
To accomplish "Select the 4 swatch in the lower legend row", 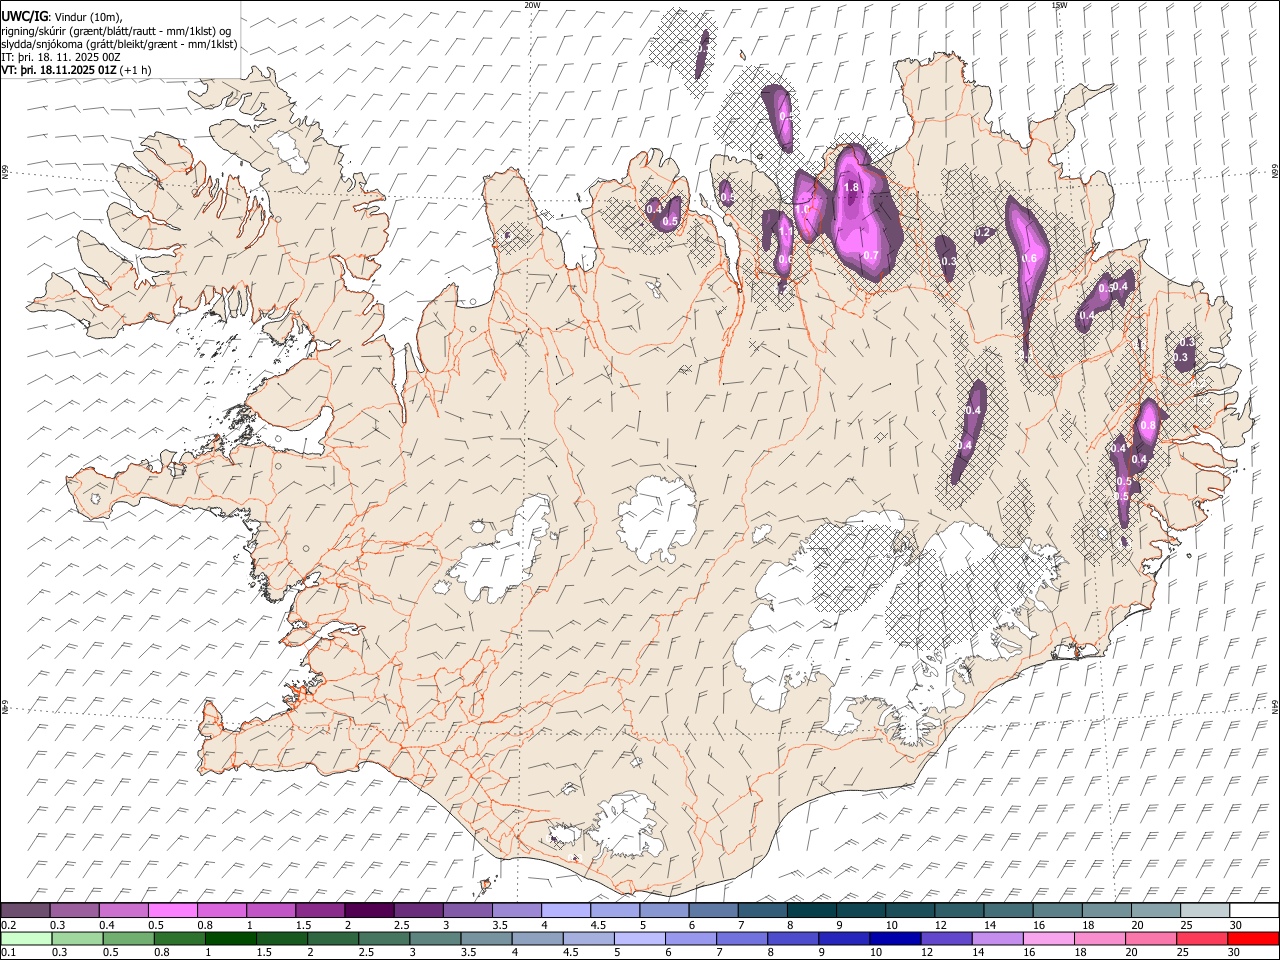I will (538, 938).
